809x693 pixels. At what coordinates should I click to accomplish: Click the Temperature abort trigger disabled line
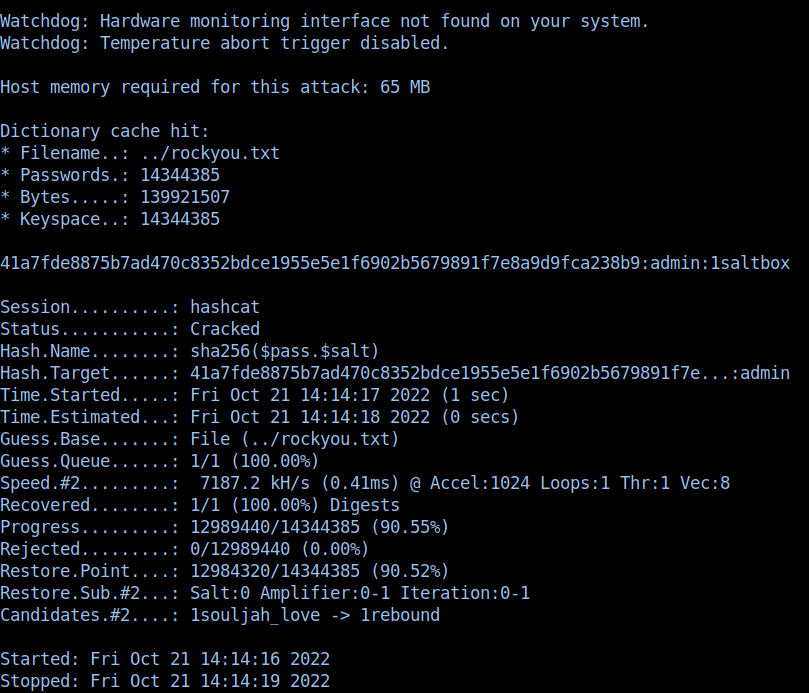tap(224, 43)
